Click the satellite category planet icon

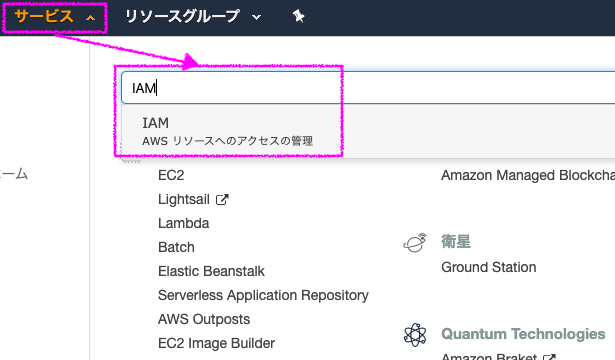tap(415, 242)
